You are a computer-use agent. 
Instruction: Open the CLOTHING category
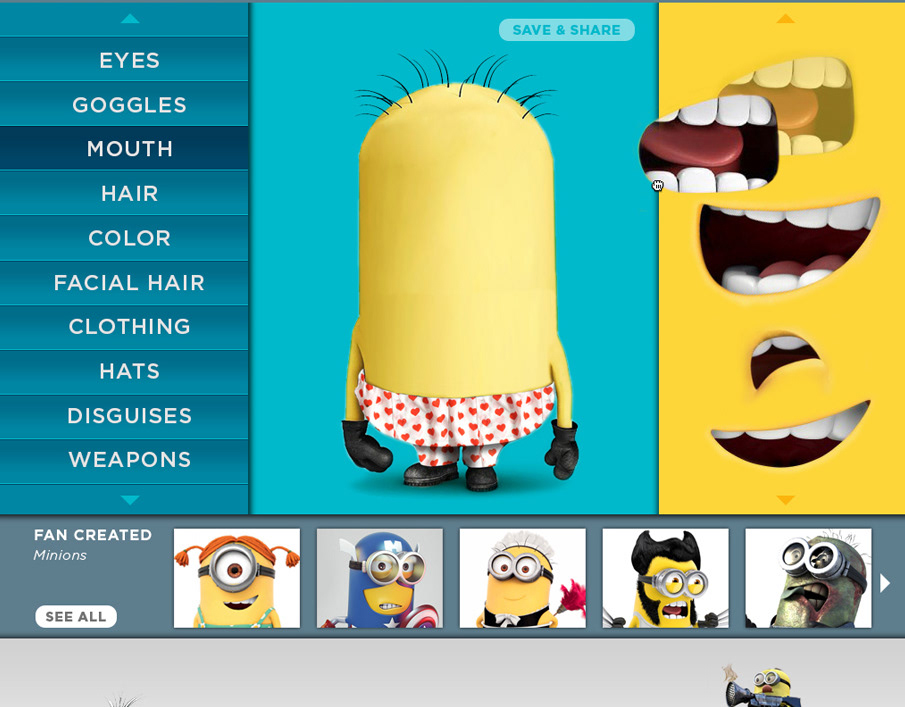pos(124,327)
